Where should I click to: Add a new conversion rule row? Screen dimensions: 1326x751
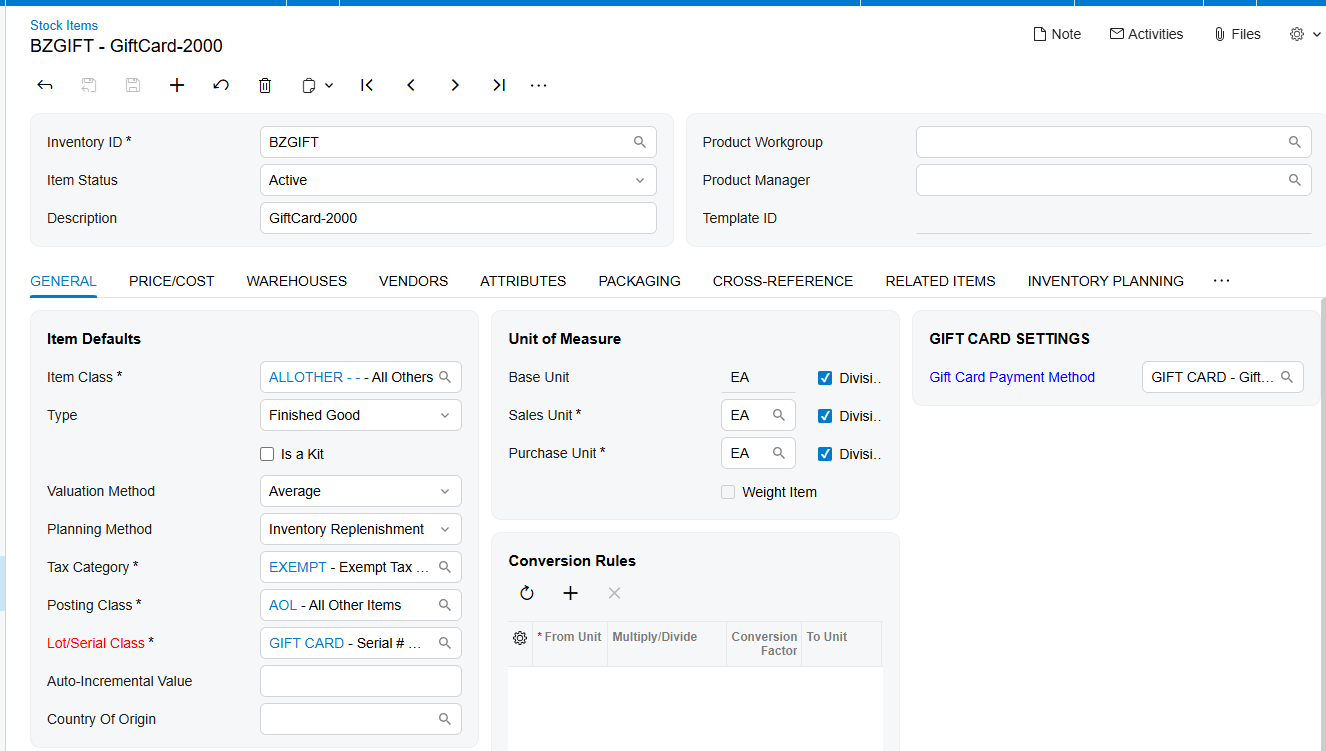[x=571, y=593]
